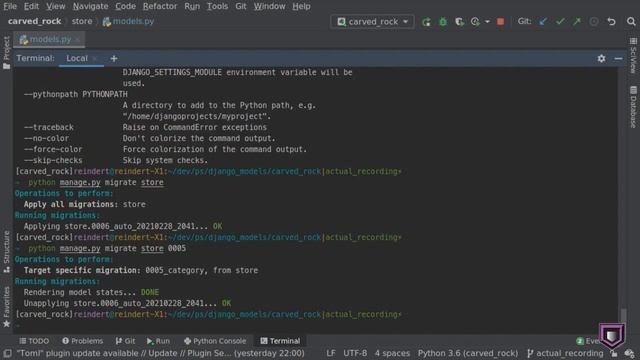Open the Run menu
The height and width of the screenshot is (360, 640).
click(192, 6)
